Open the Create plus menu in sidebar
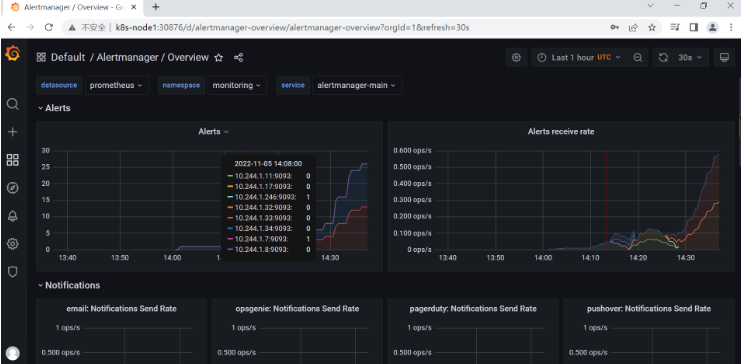This screenshot has width=741, height=364. click(x=13, y=132)
